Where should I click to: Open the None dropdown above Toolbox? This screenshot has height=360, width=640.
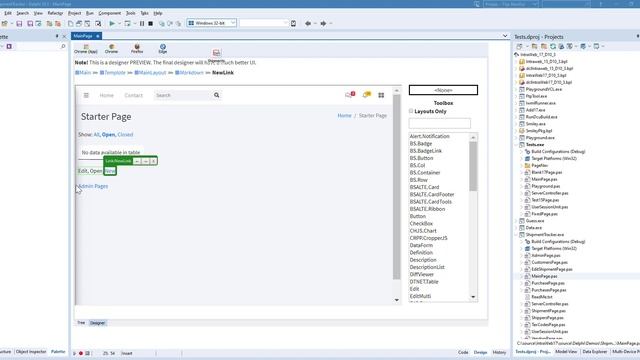click(x=443, y=90)
